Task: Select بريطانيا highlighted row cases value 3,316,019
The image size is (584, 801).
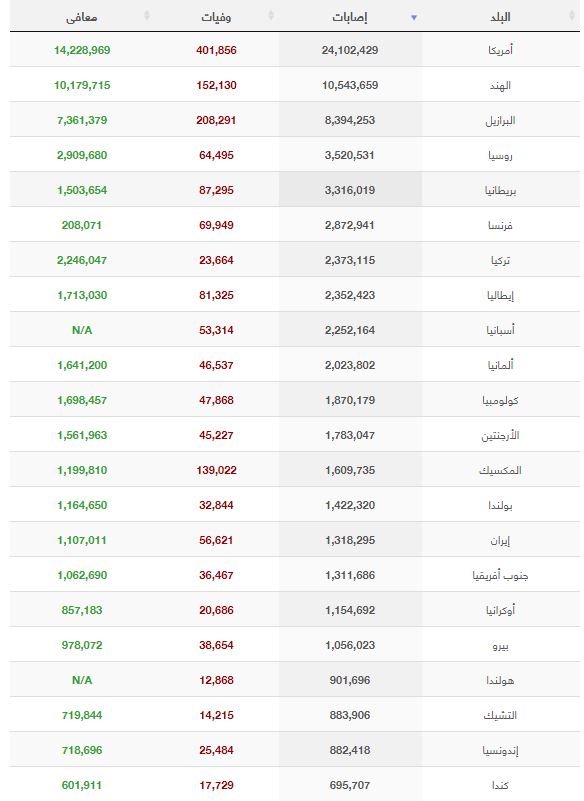Action: 350,190
